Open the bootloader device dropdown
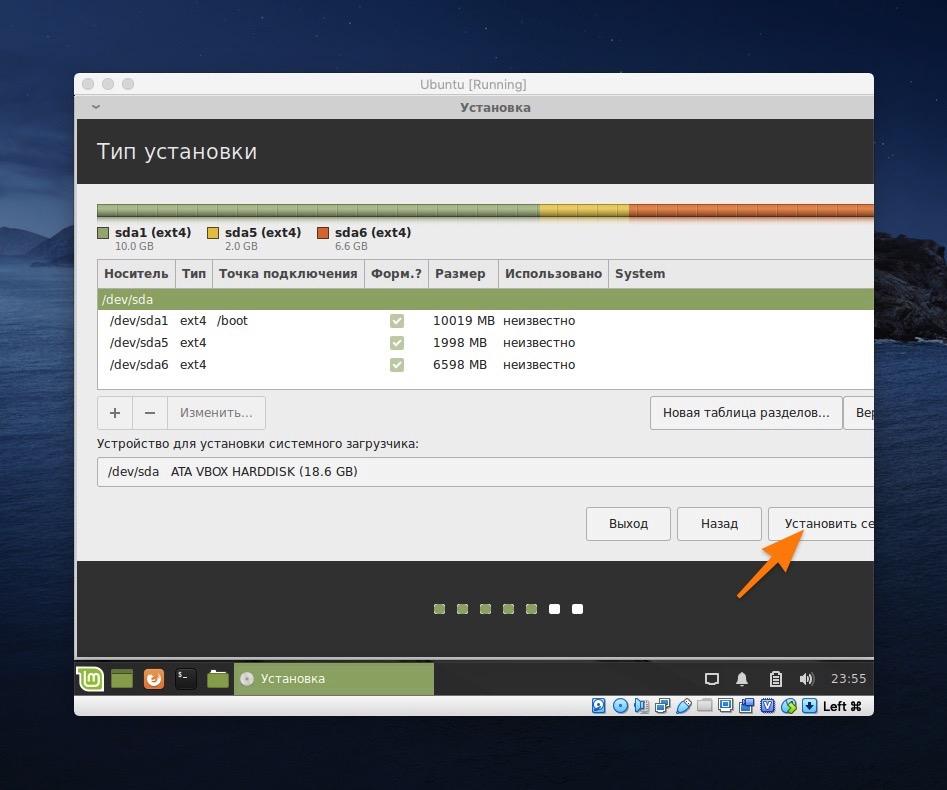This screenshot has width=947, height=790. pos(485,472)
